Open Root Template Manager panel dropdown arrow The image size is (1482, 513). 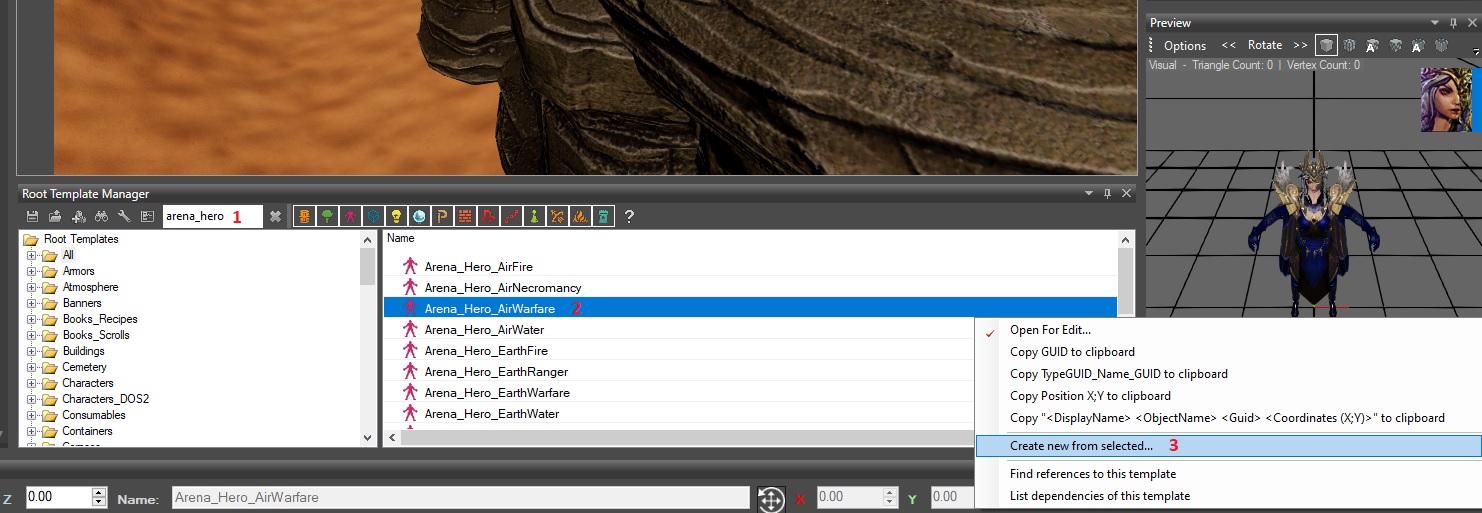[x=1090, y=193]
